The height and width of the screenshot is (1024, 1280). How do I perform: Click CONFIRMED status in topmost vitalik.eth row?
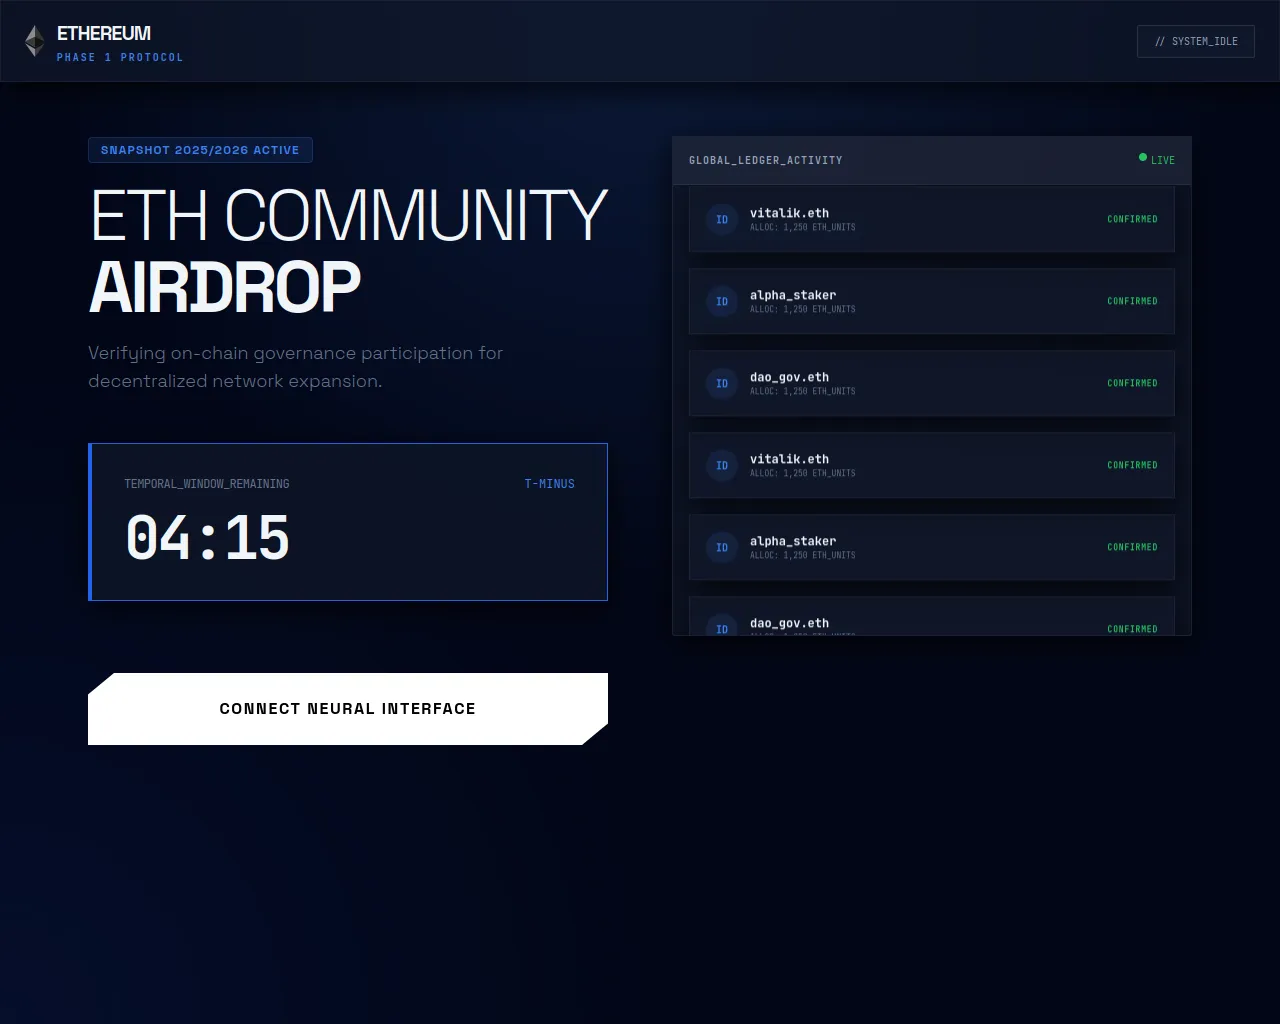click(x=1132, y=219)
